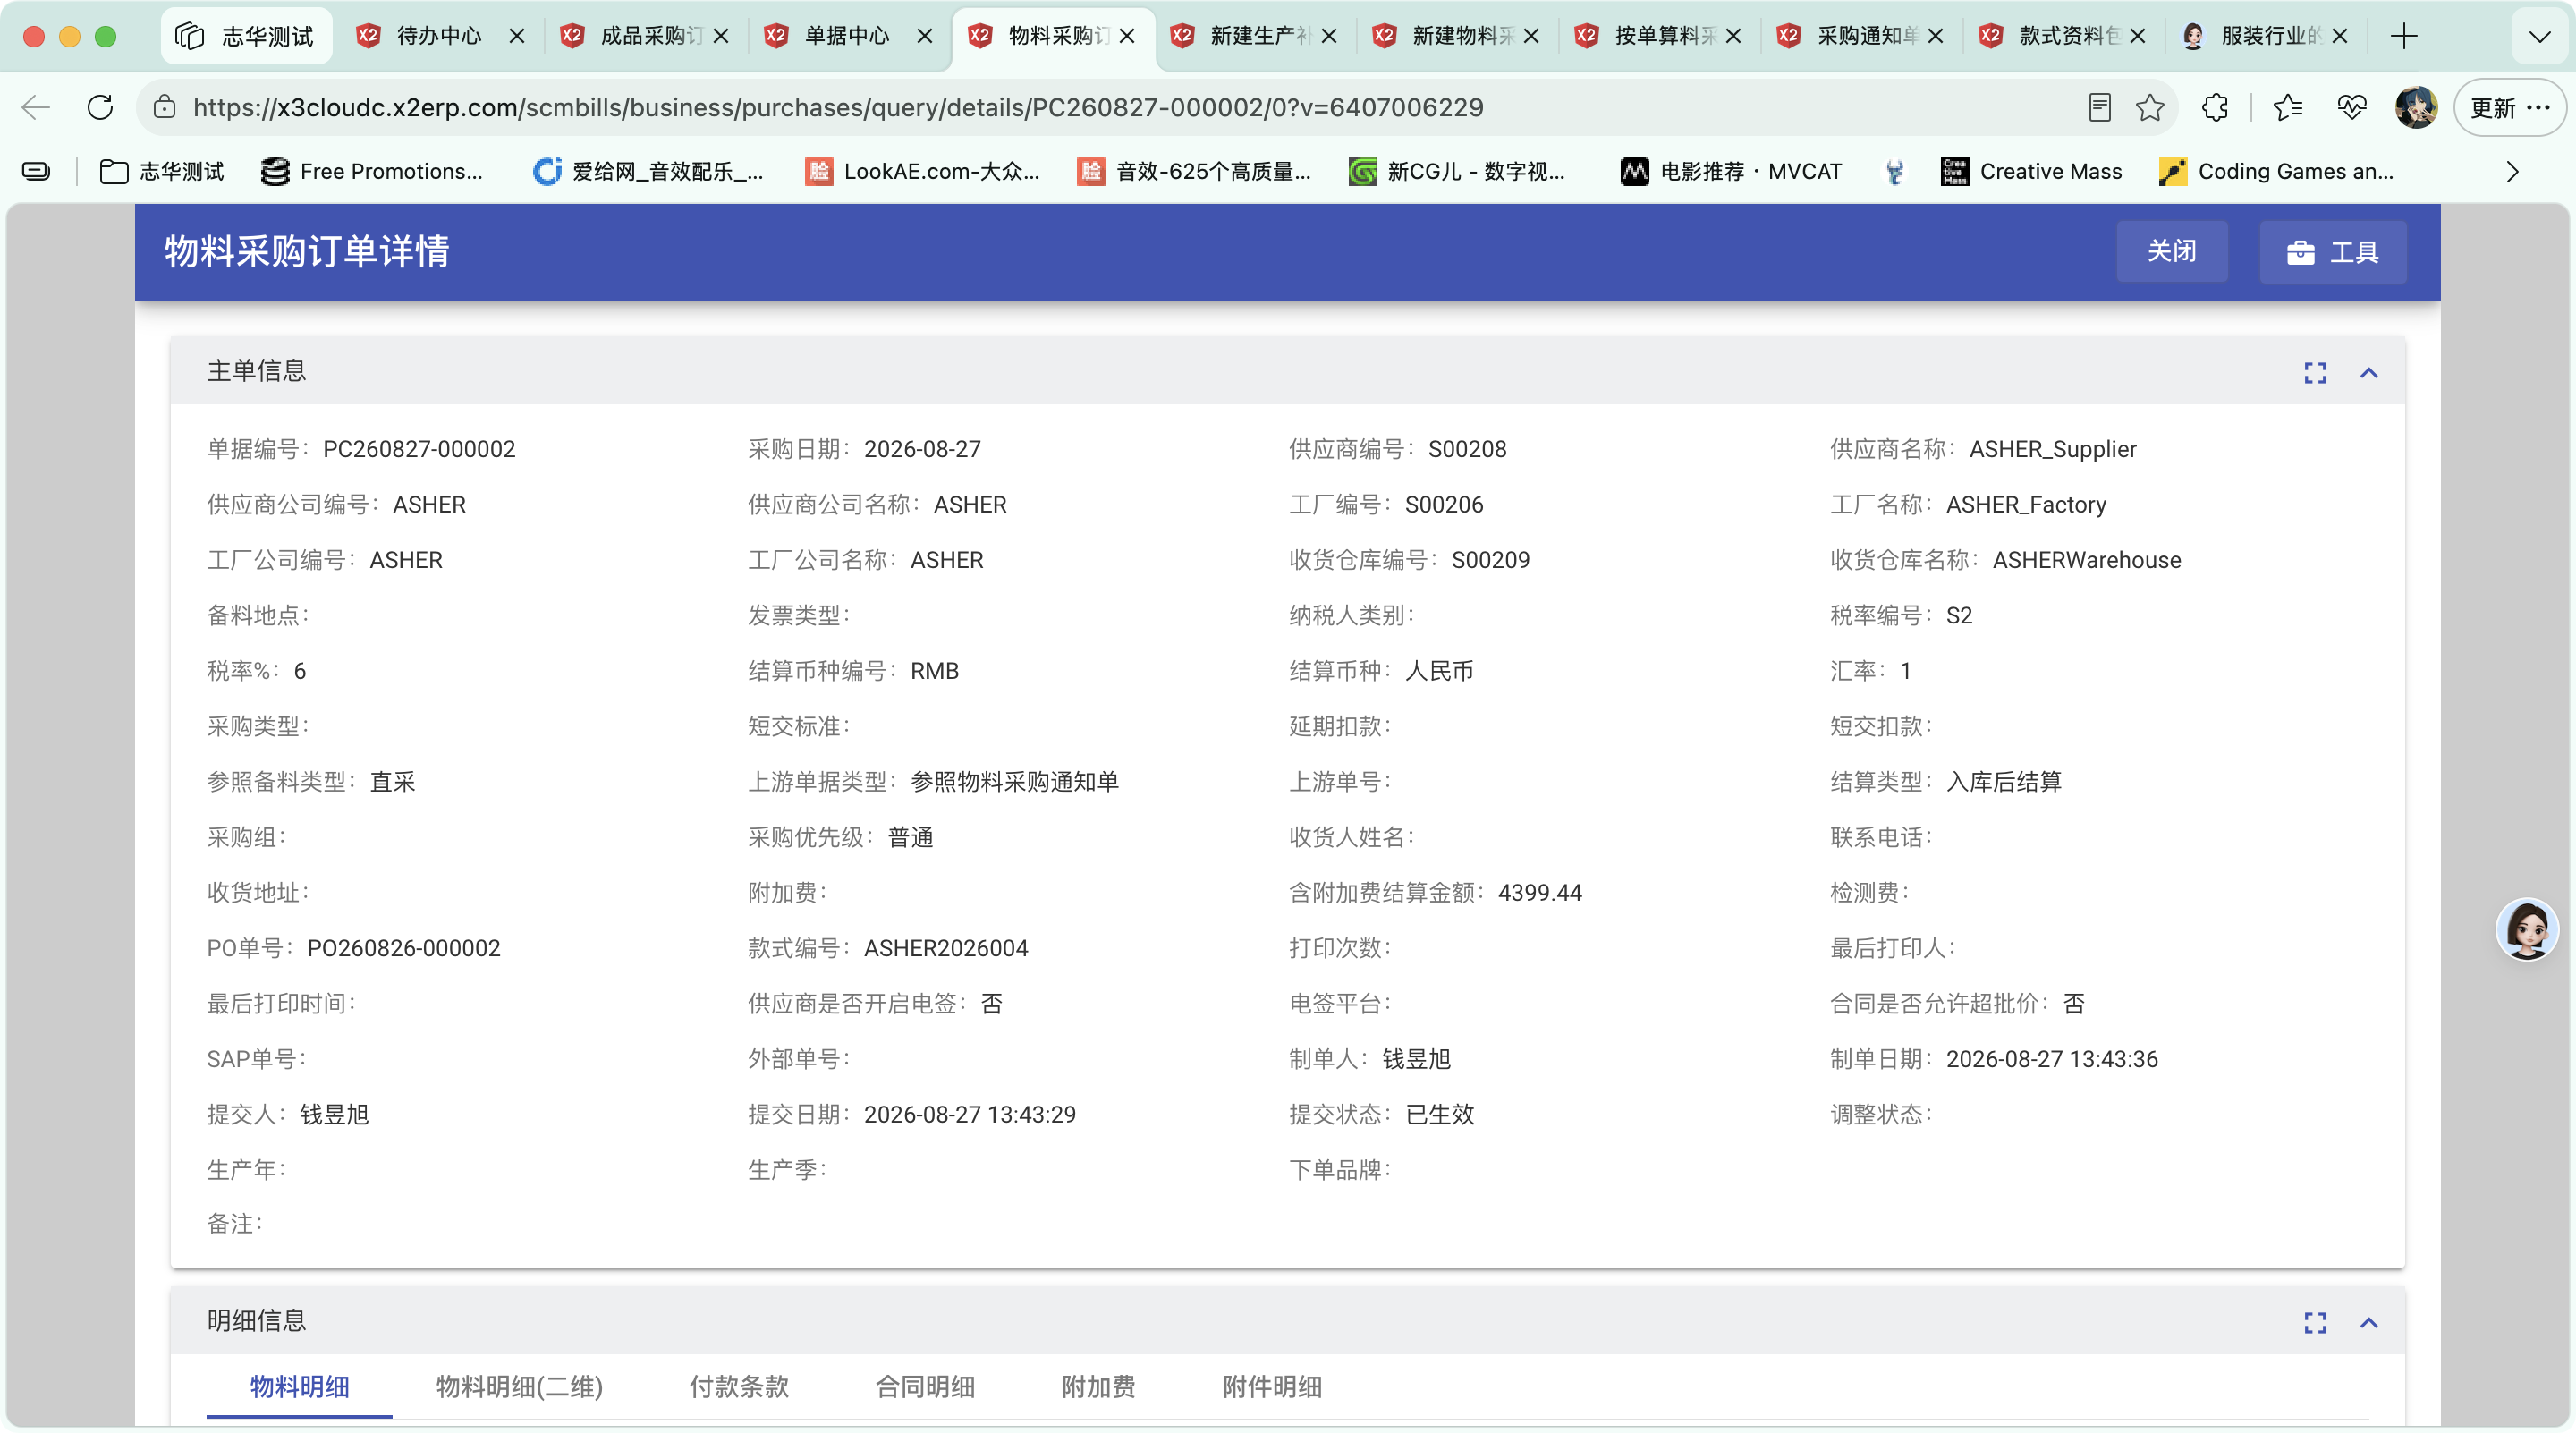Open the browser extensions puzzle icon
This screenshot has width=2576, height=1433.
(2215, 107)
